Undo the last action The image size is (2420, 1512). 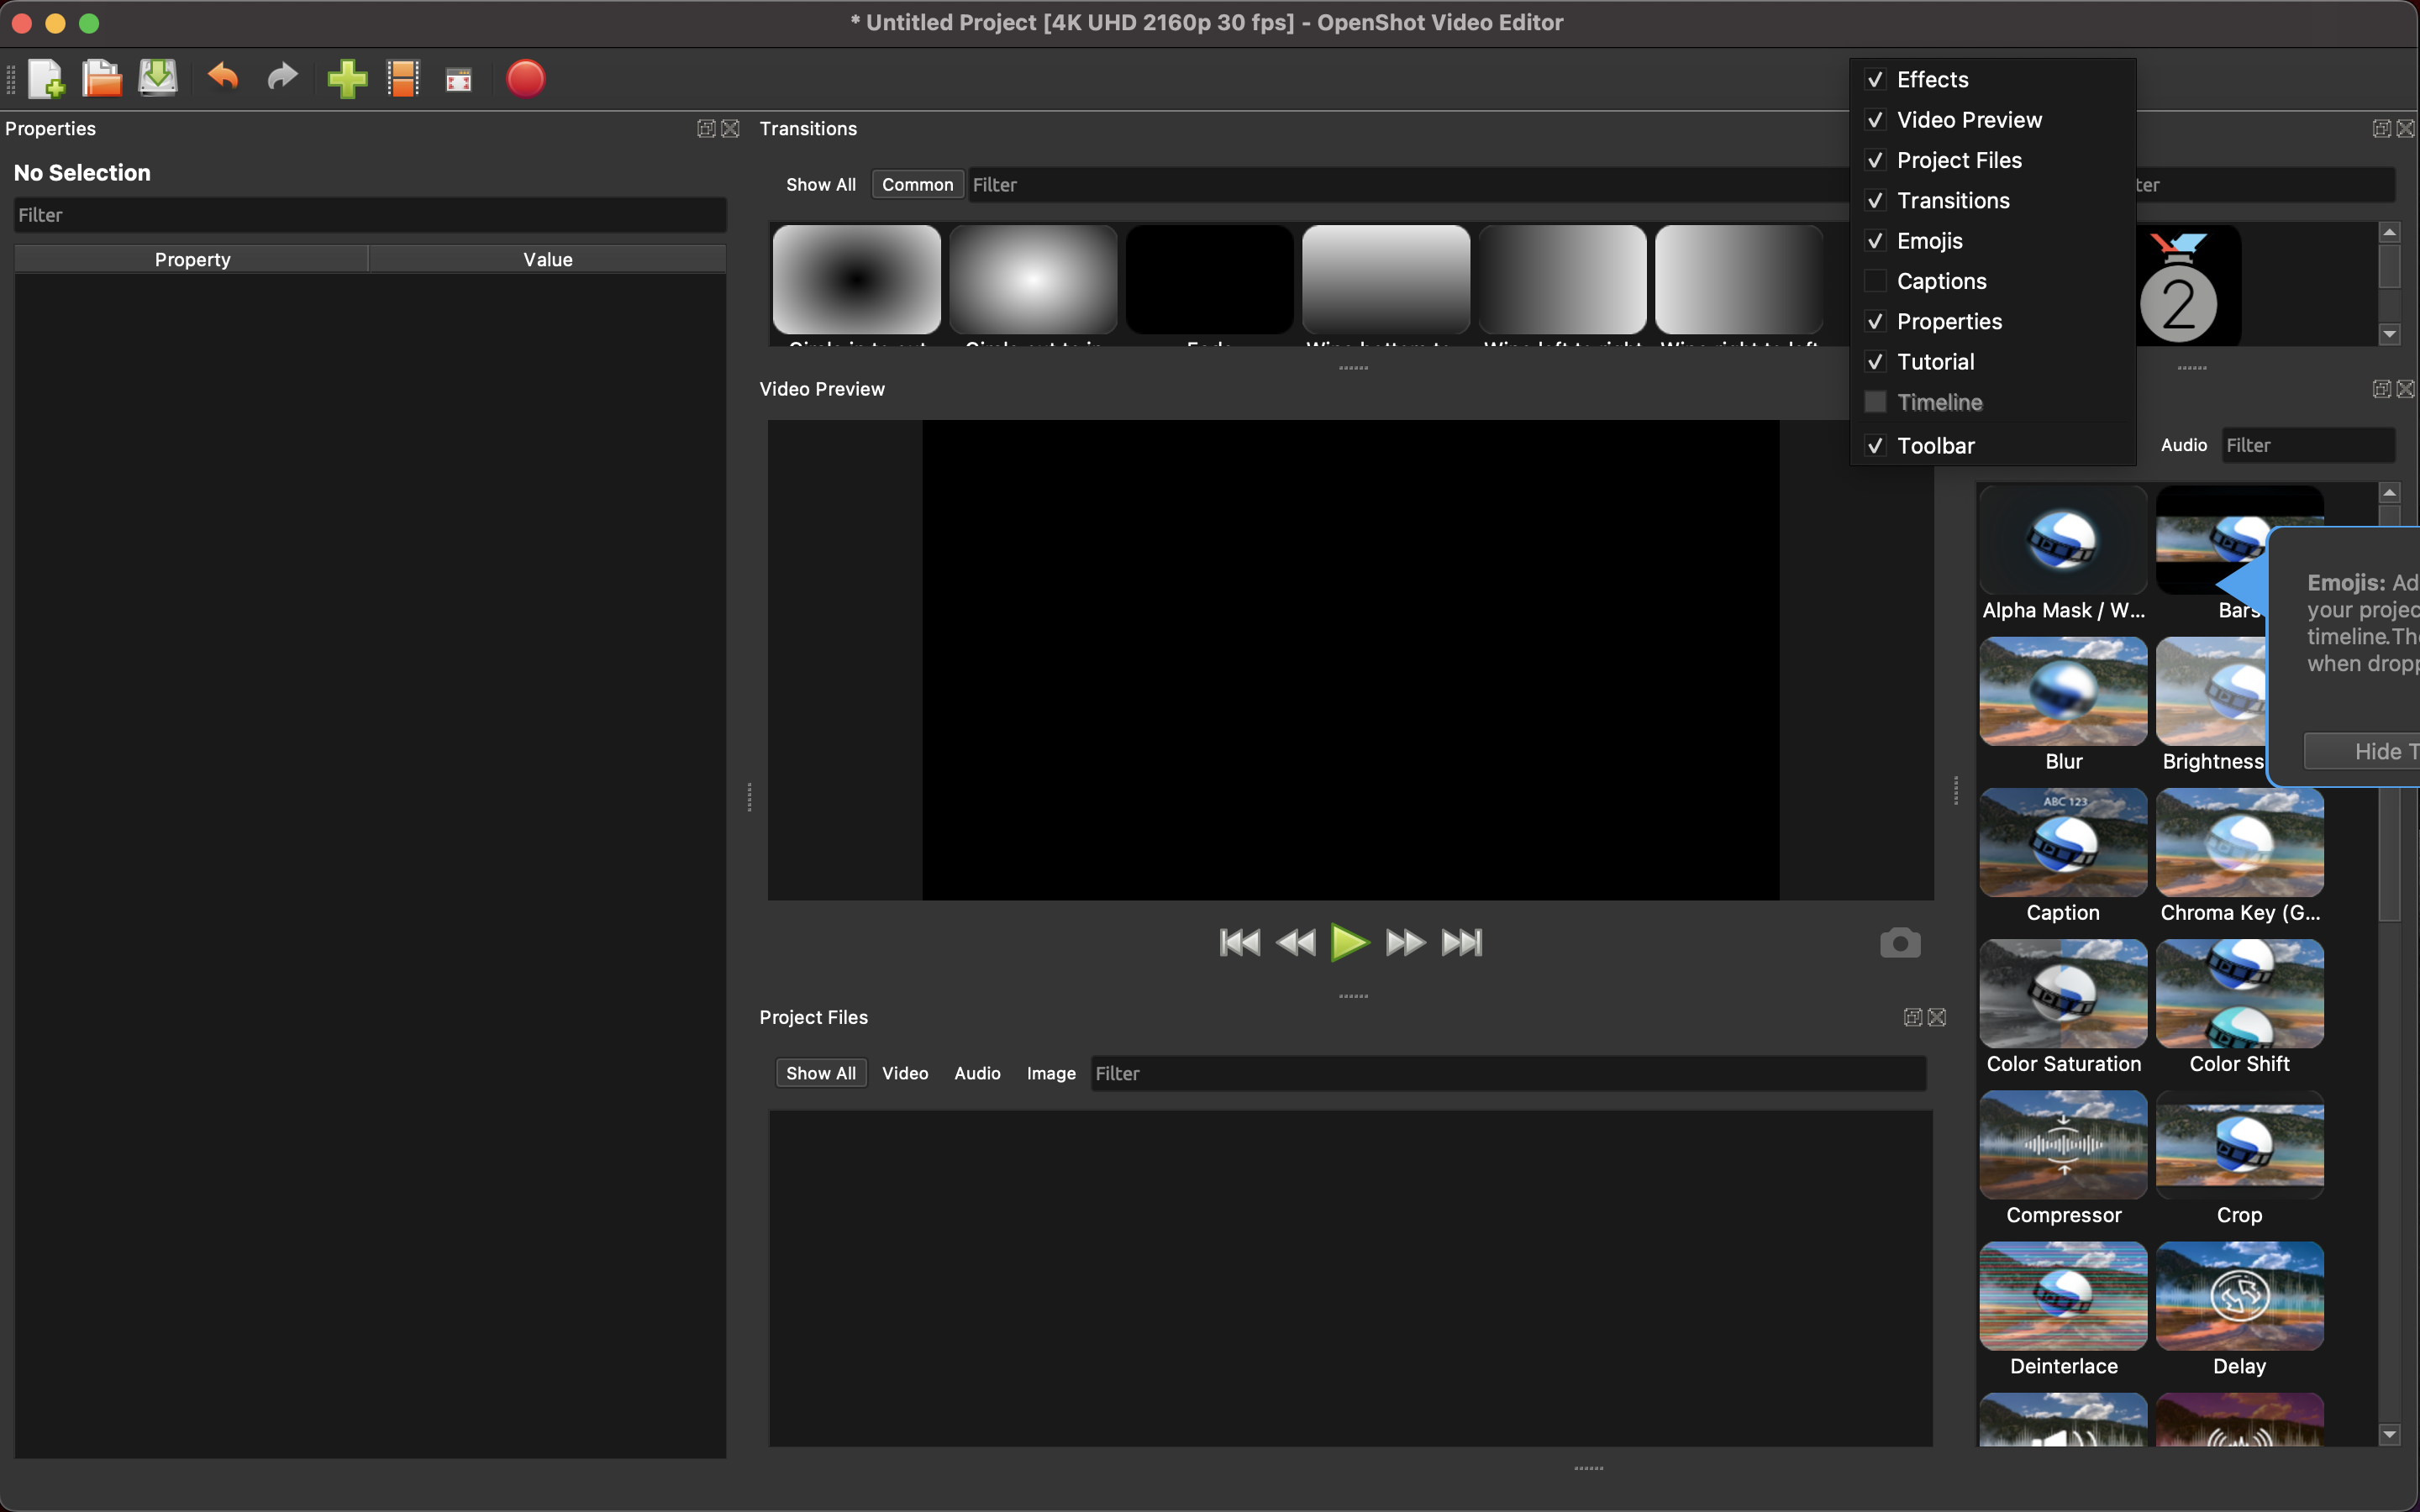coord(221,78)
